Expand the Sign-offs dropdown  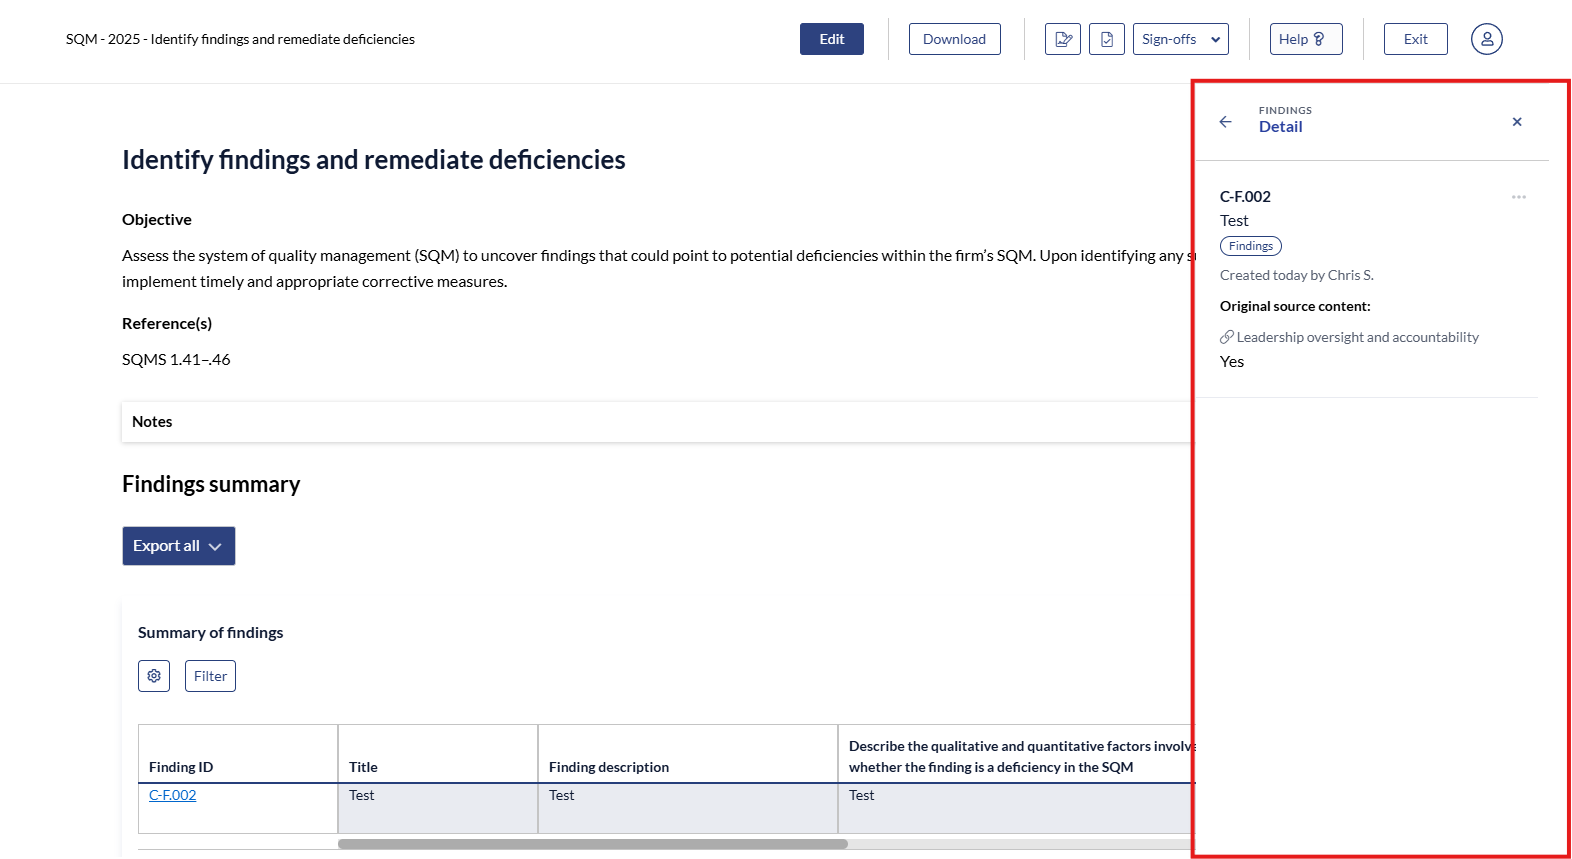tap(1180, 39)
